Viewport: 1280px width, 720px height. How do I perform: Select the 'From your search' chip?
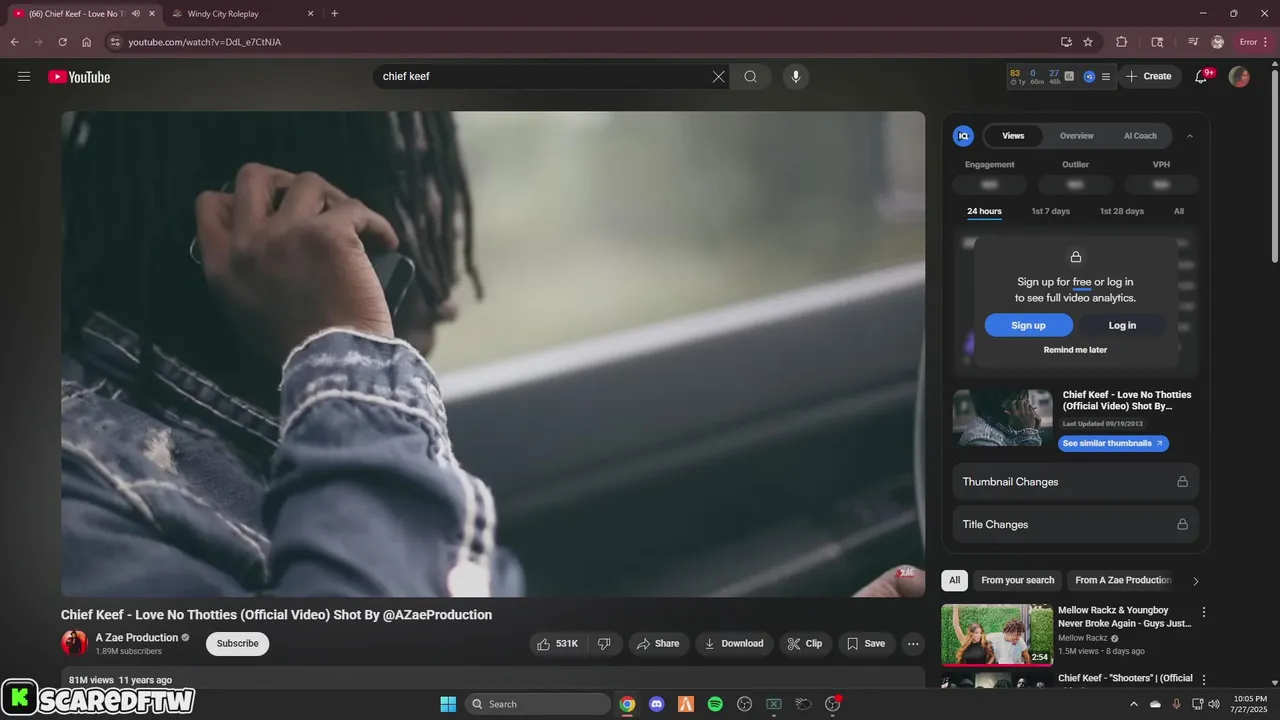coord(1018,580)
